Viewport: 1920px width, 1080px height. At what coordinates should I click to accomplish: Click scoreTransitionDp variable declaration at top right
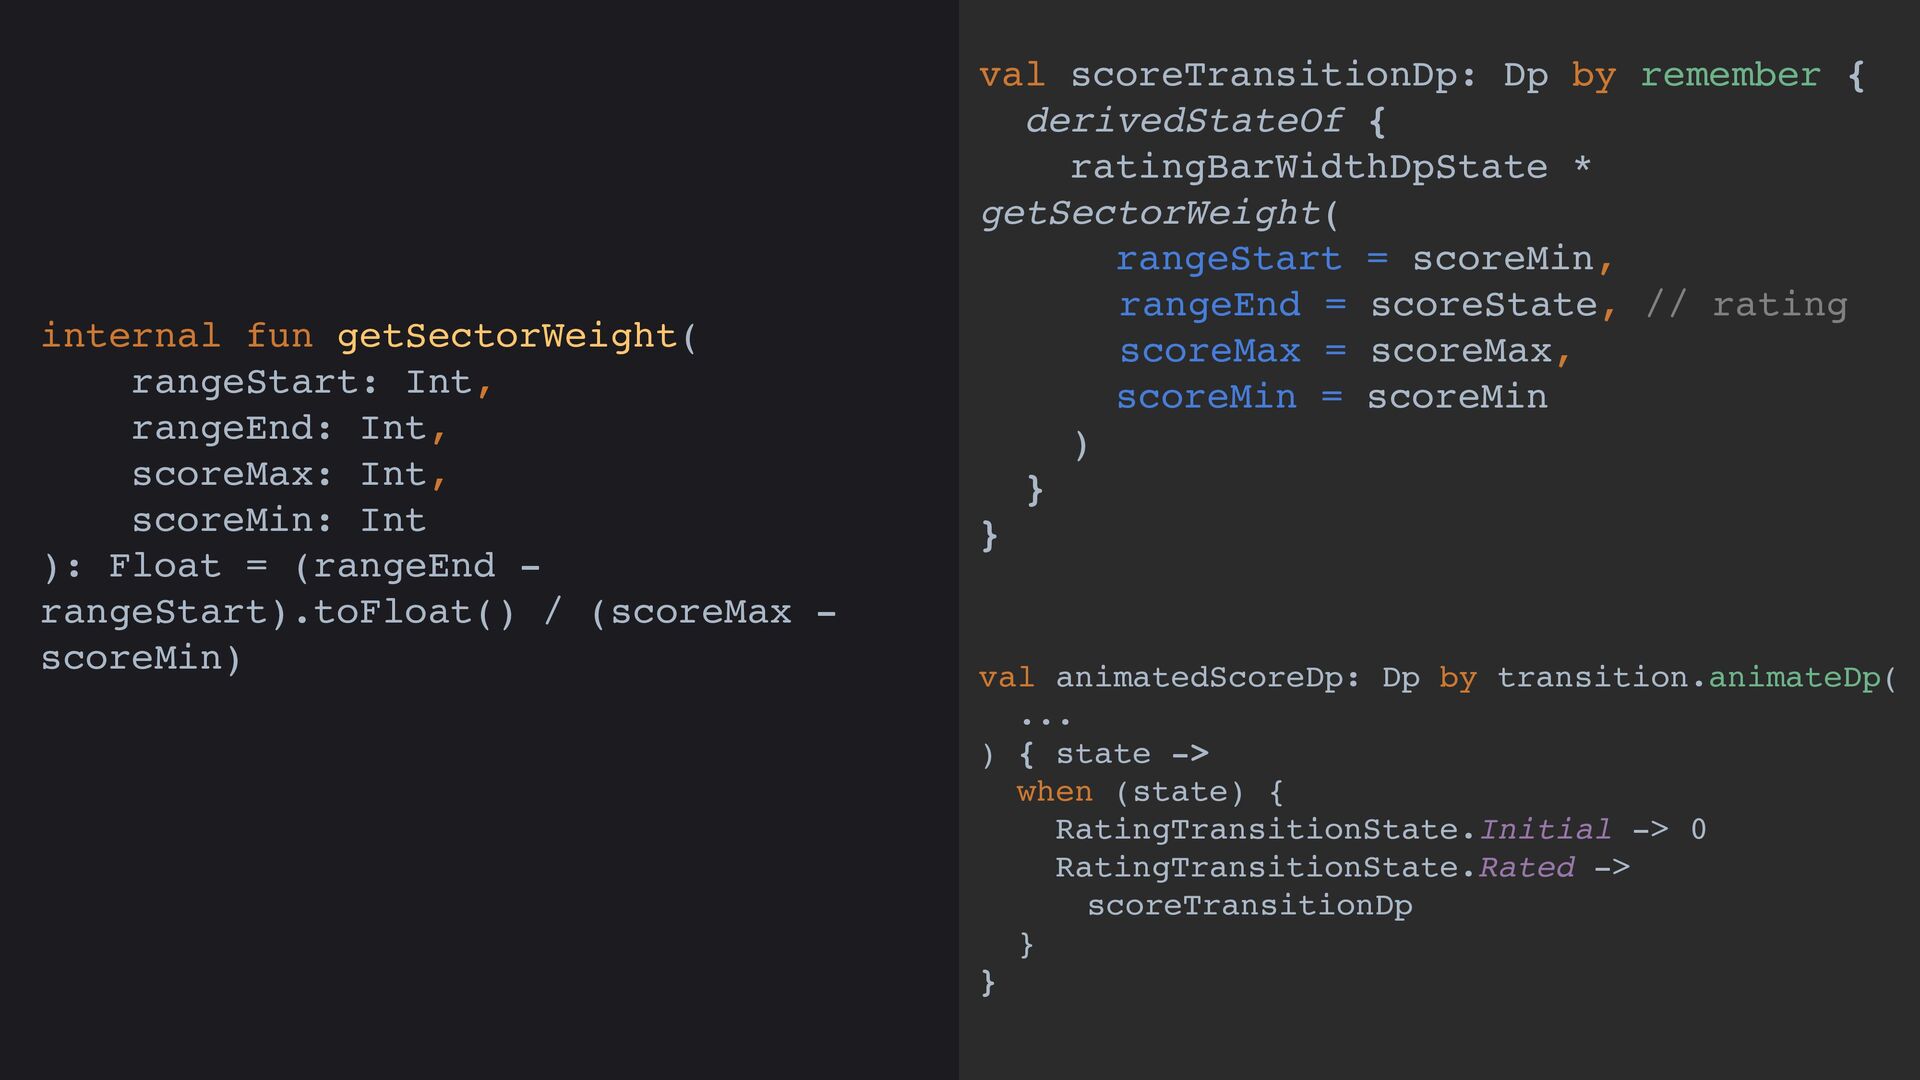[1263, 75]
